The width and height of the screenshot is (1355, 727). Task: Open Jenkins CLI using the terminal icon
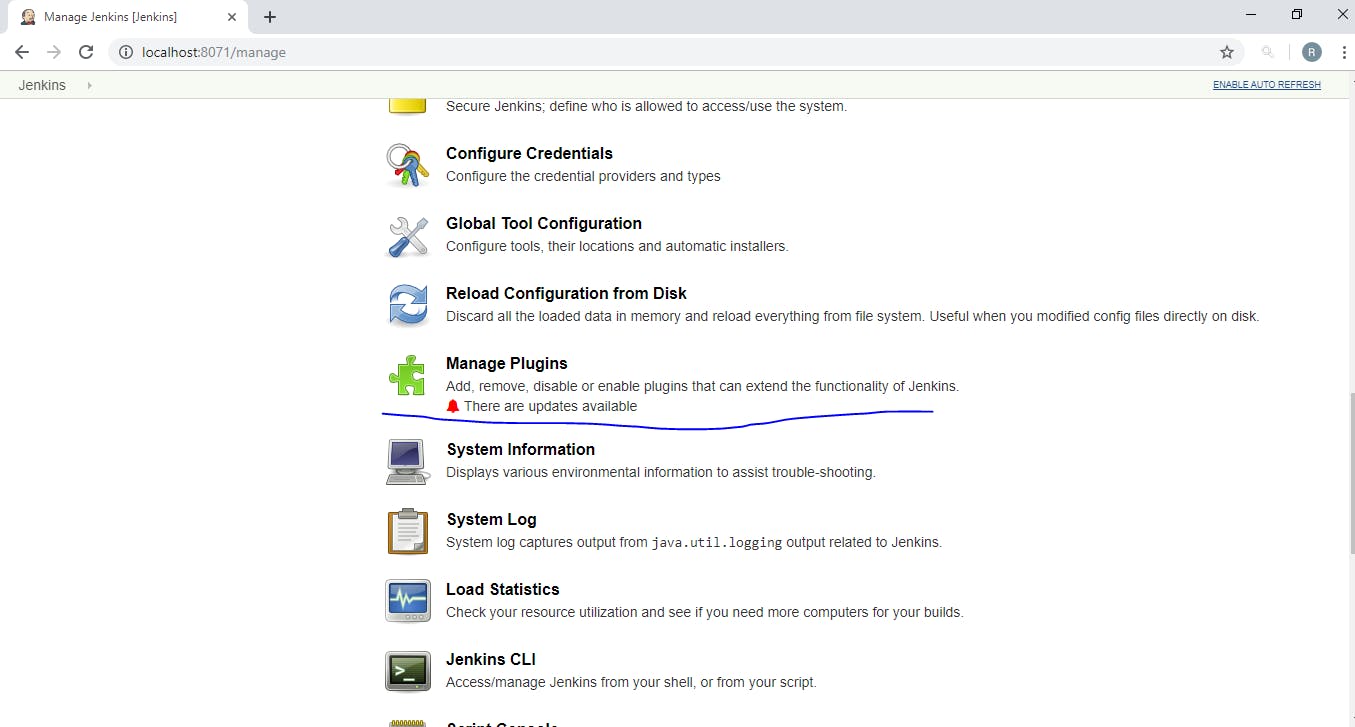point(407,671)
